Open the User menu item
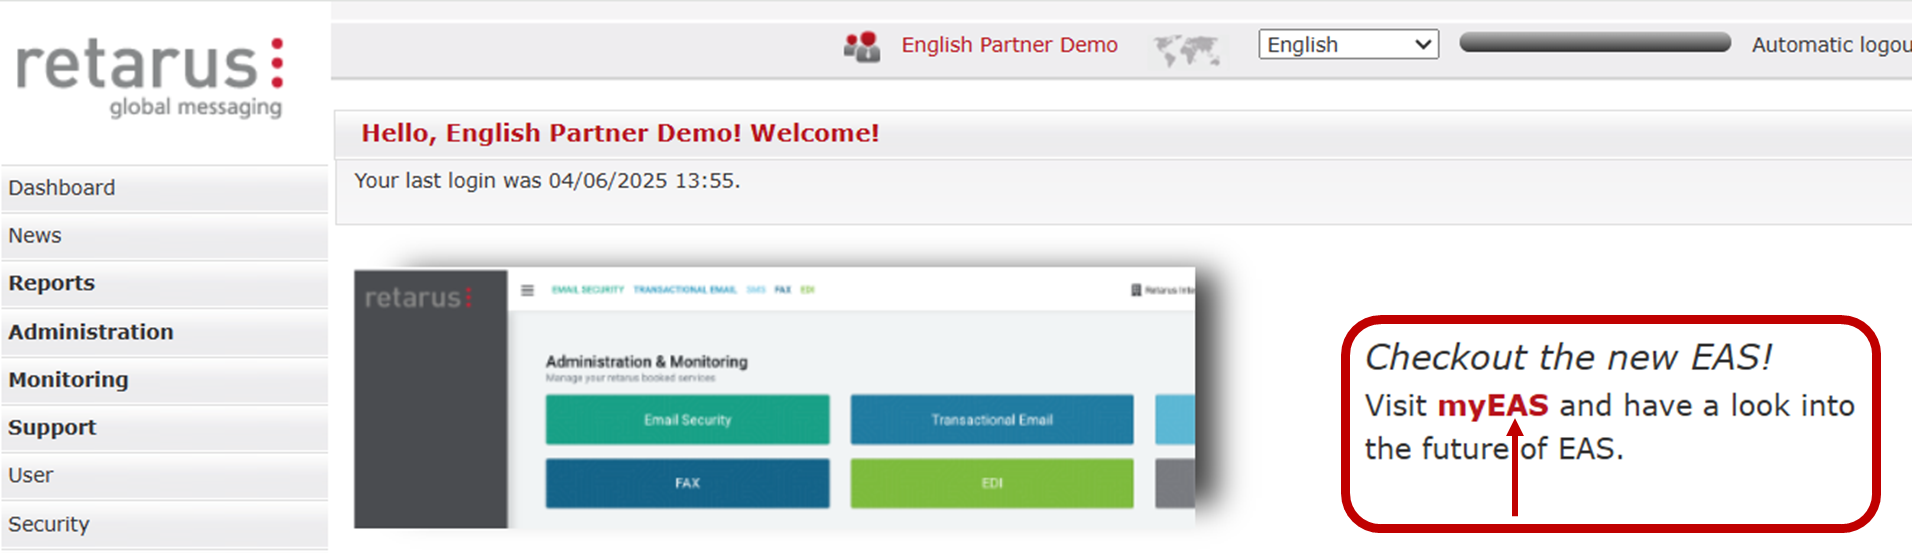Image resolution: width=1912 pixels, height=553 pixels. tap(165, 476)
